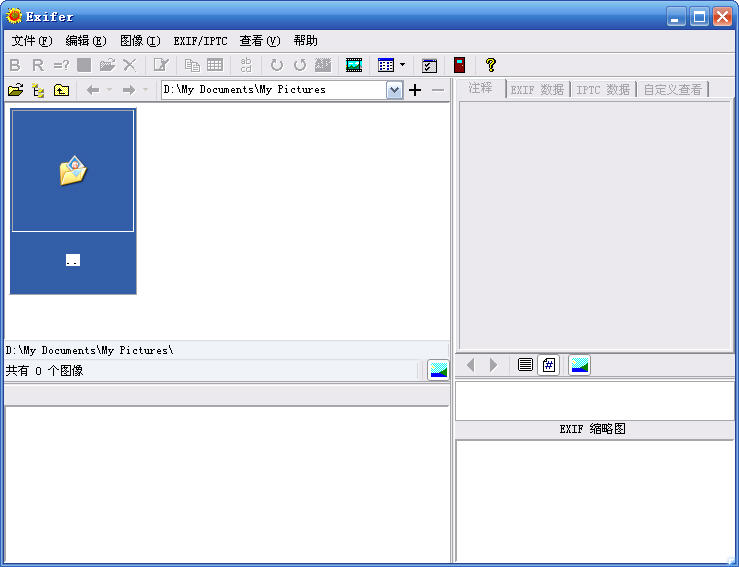Open the 文件(F) menu
Screen dimensions: 739x567
32,41
